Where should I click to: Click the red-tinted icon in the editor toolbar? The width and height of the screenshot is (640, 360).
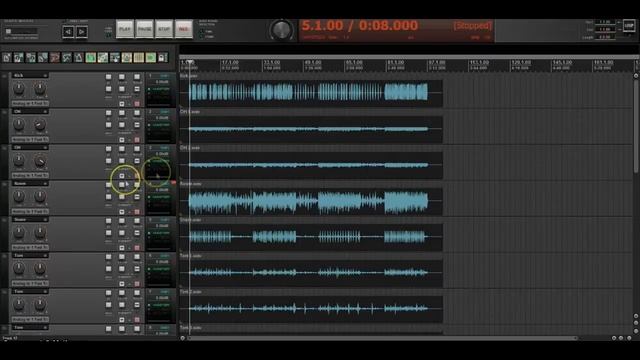(x=55, y=58)
